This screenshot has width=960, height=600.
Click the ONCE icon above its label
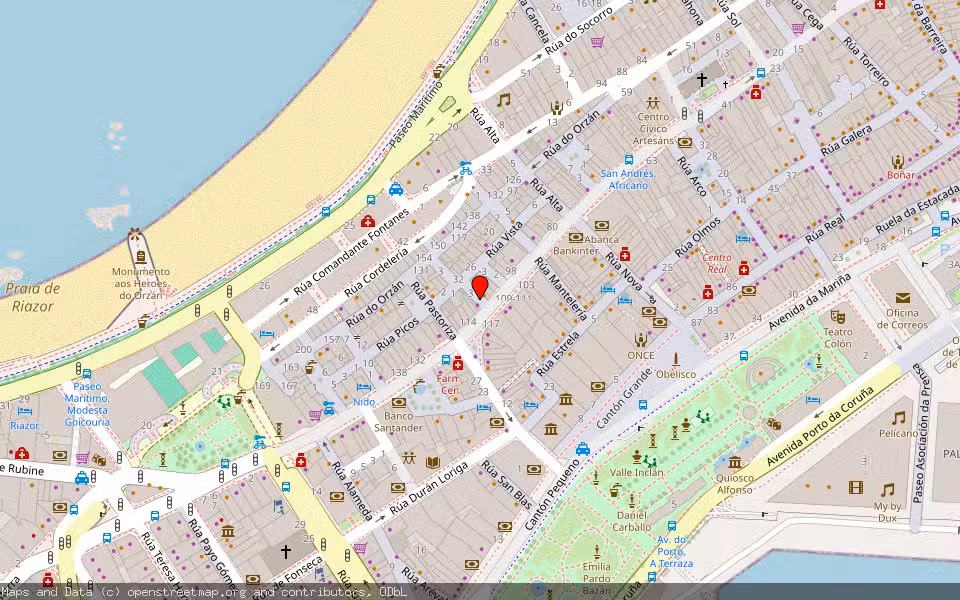[x=640, y=340]
